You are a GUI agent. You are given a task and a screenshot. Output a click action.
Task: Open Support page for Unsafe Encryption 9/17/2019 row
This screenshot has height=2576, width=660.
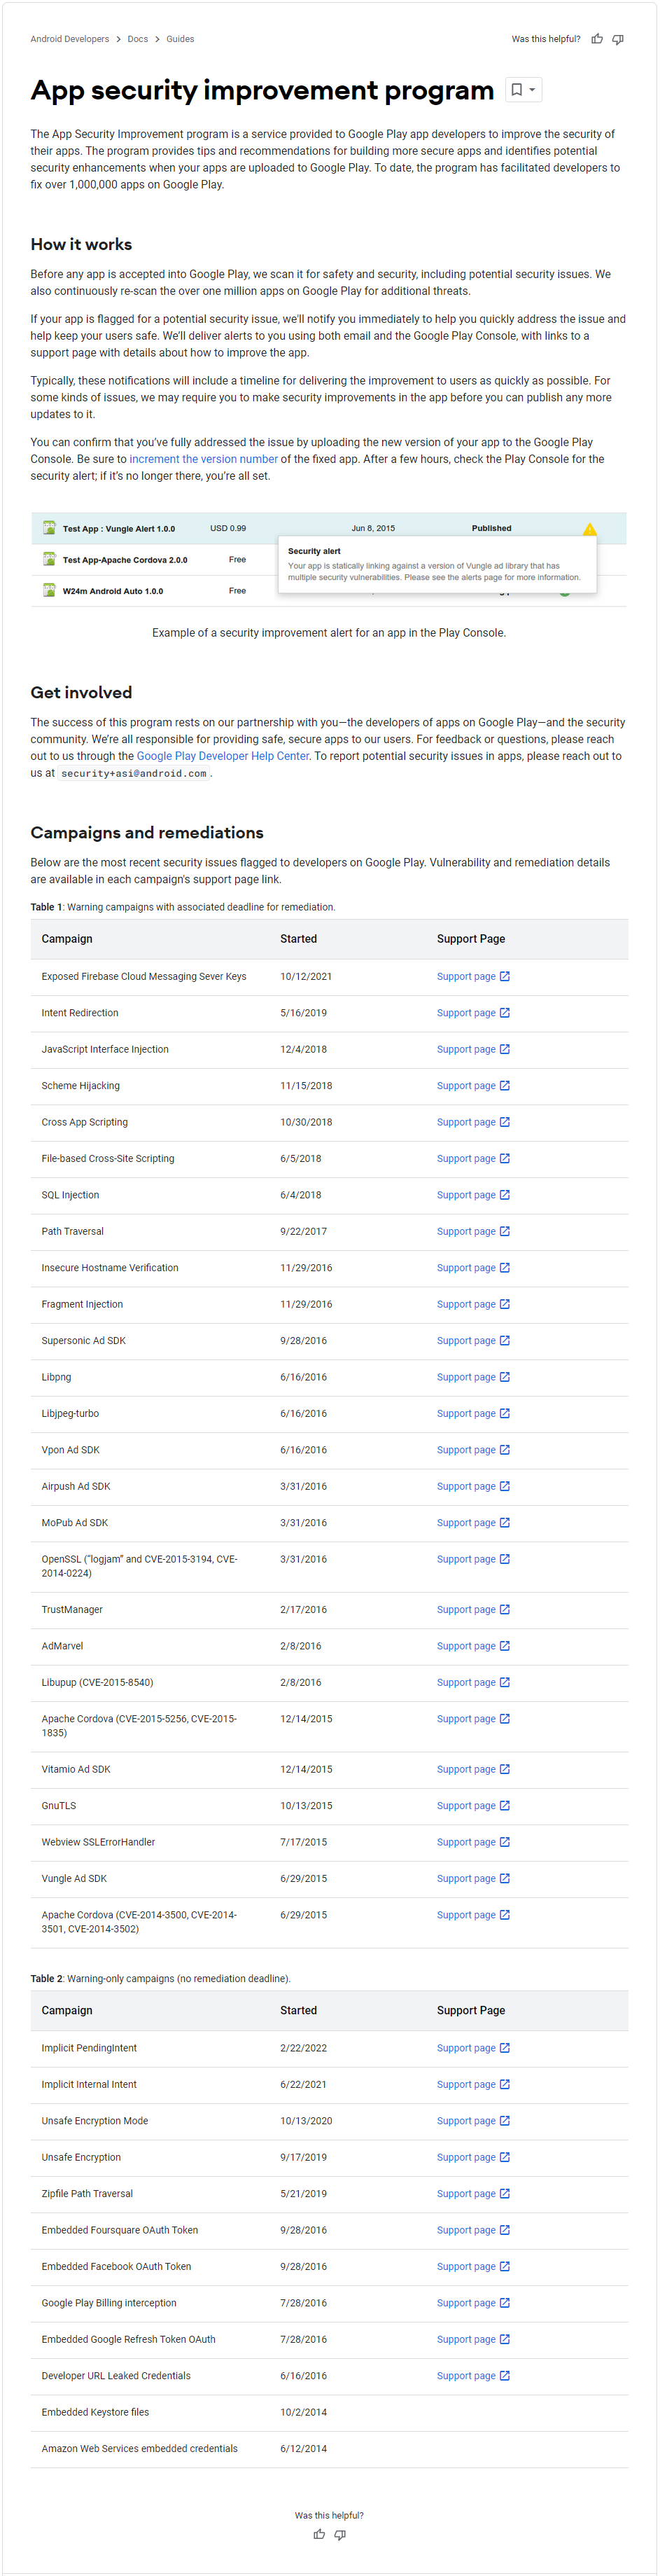tap(473, 2157)
